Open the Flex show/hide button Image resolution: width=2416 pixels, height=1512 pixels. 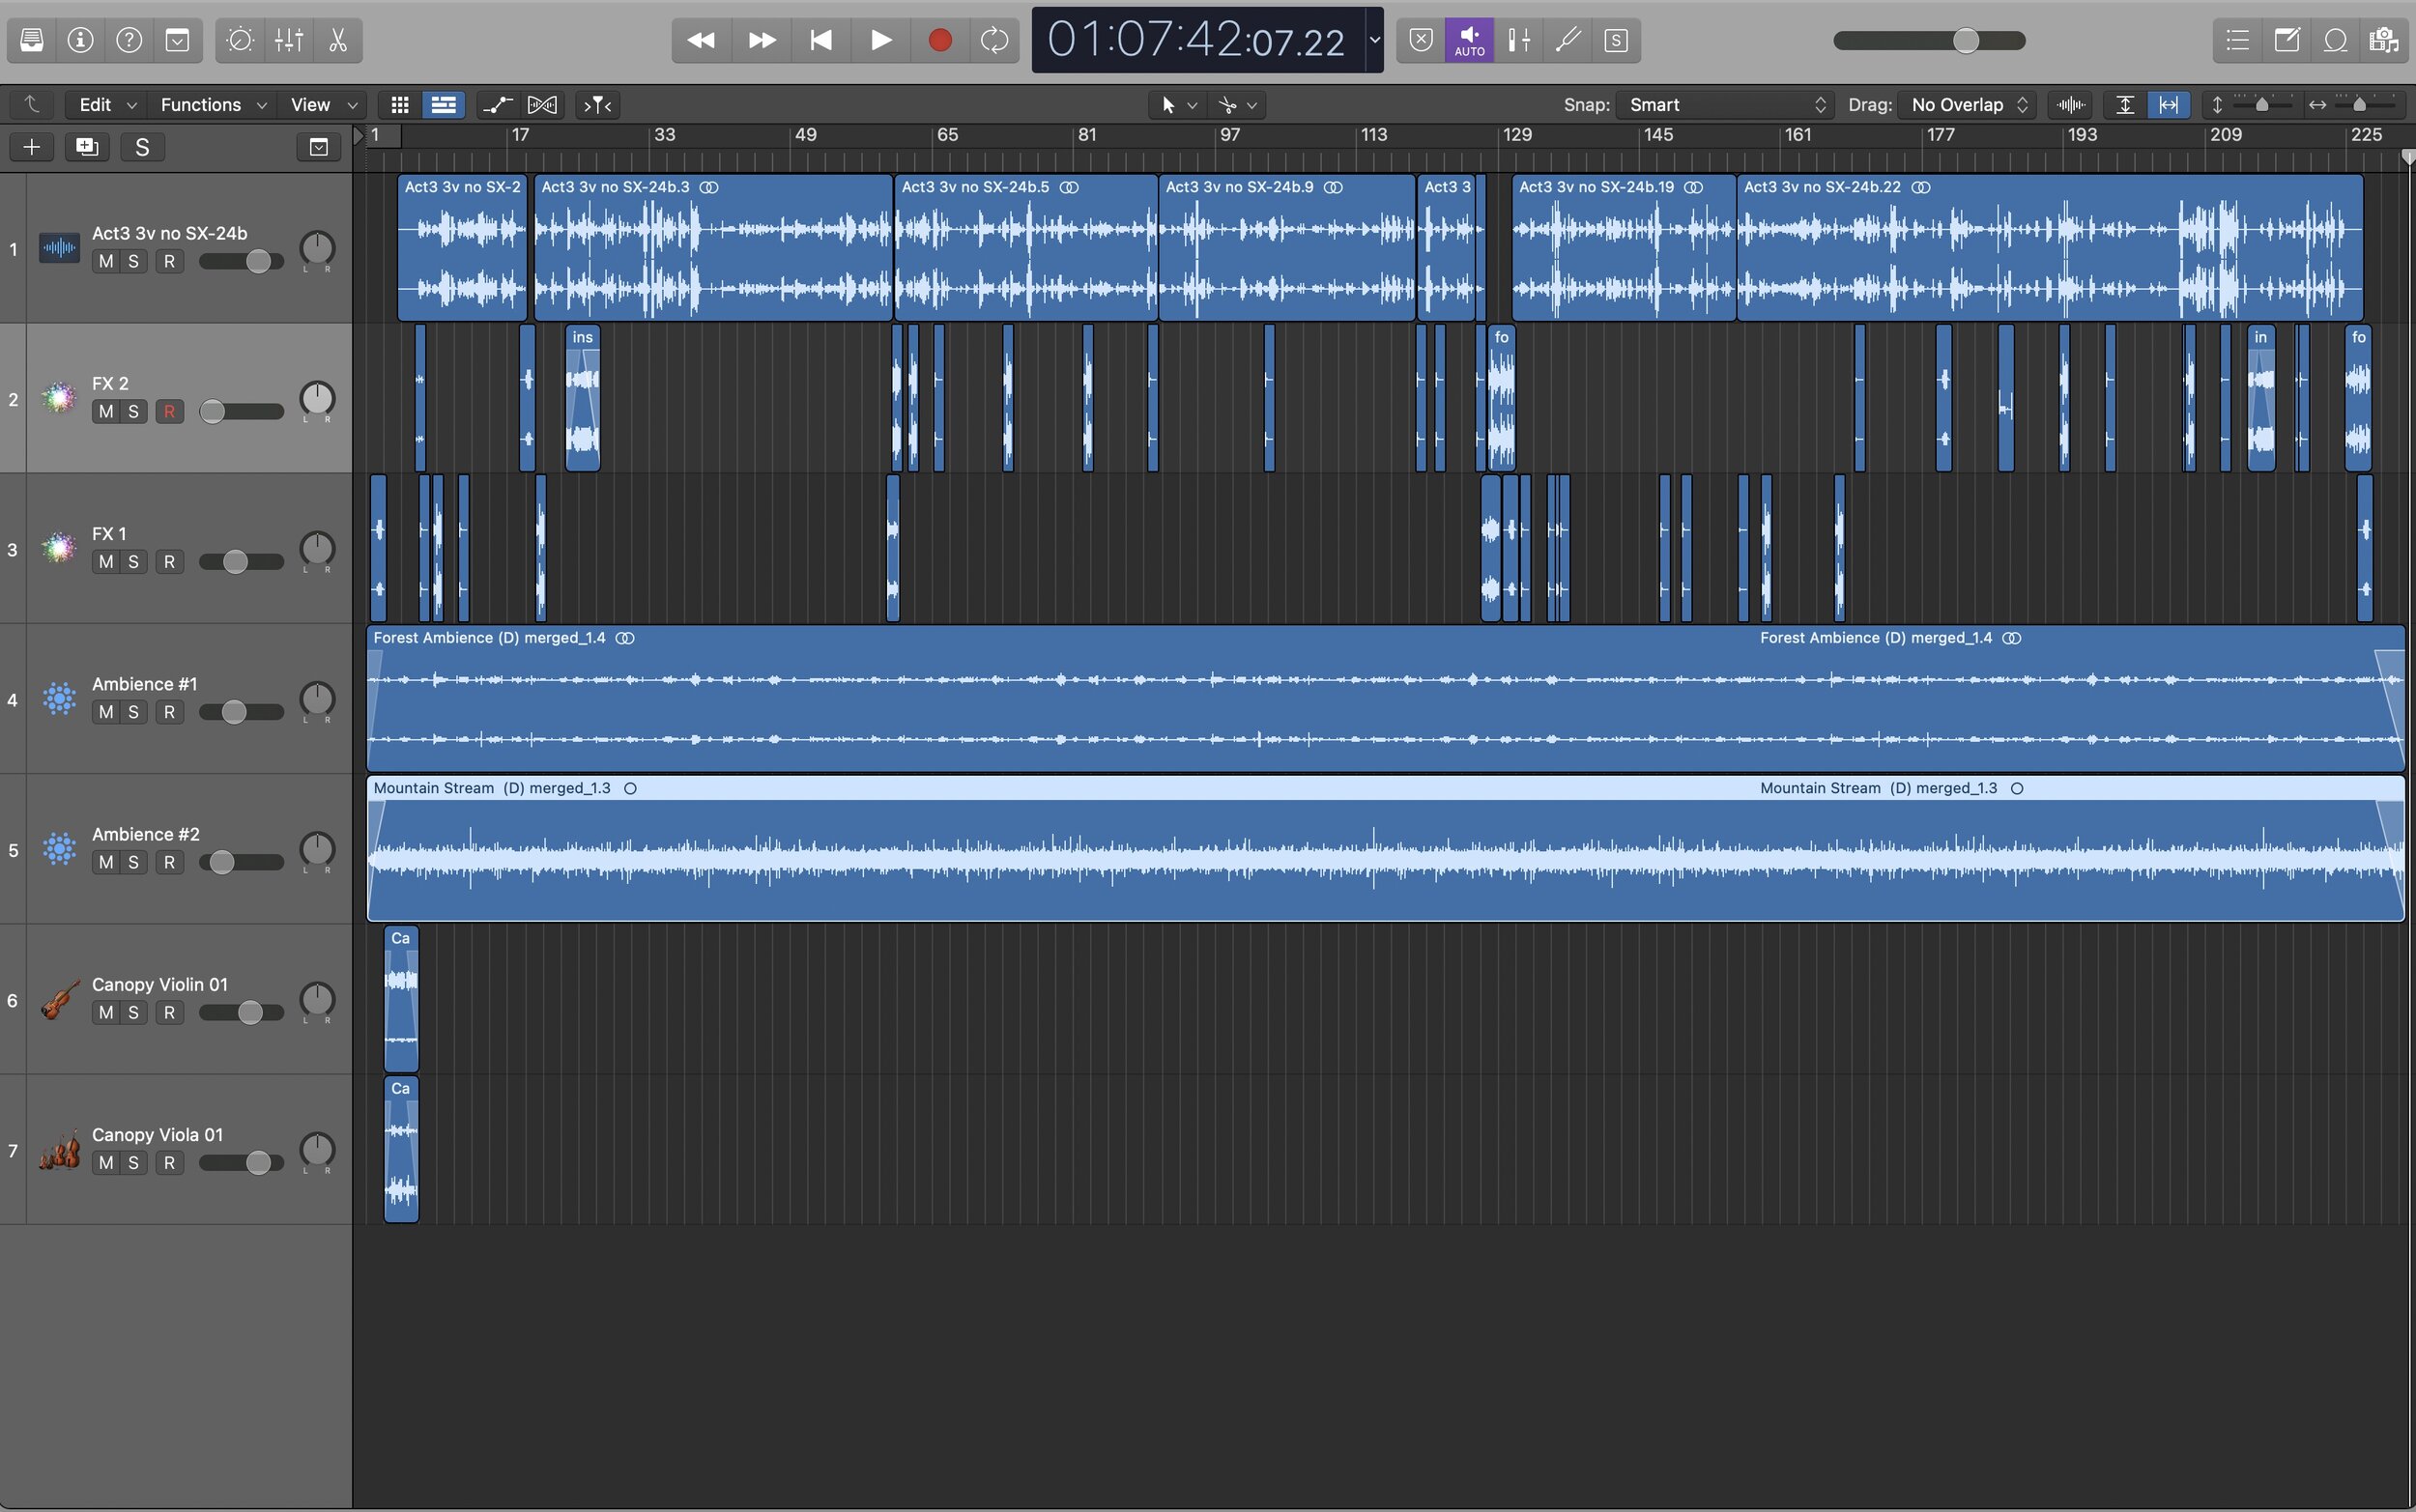click(542, 105)
